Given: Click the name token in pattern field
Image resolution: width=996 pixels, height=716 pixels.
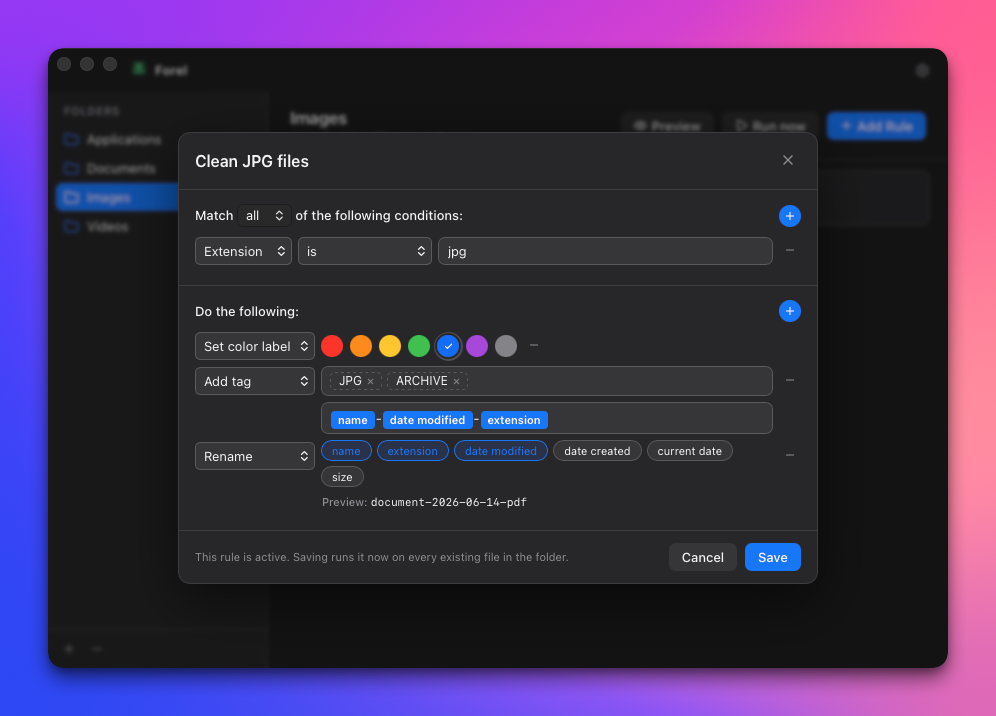Looking at the screenshot, I should pyautogui.click(x=353, y=420).
